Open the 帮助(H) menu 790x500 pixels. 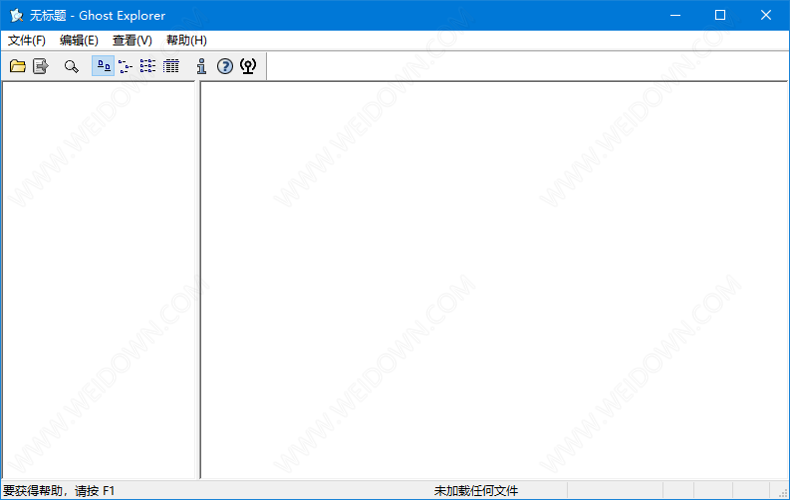pos(186,40)
